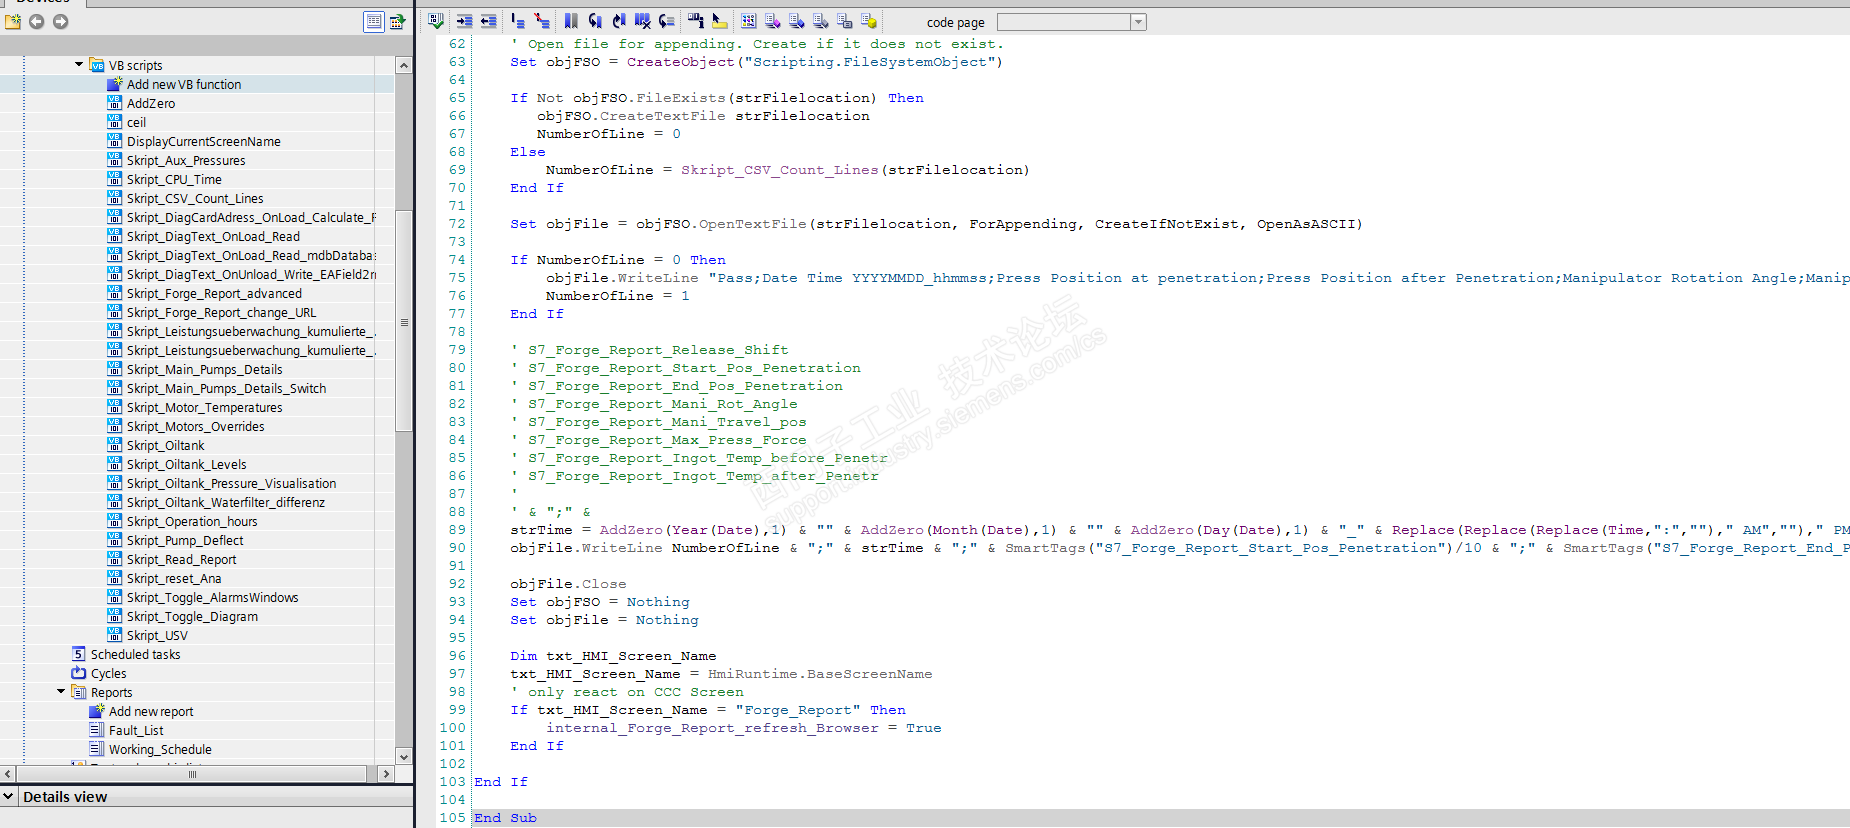Open the code page dropdown
Viewport: 1850px width, 828px height.
point(1138,22)
